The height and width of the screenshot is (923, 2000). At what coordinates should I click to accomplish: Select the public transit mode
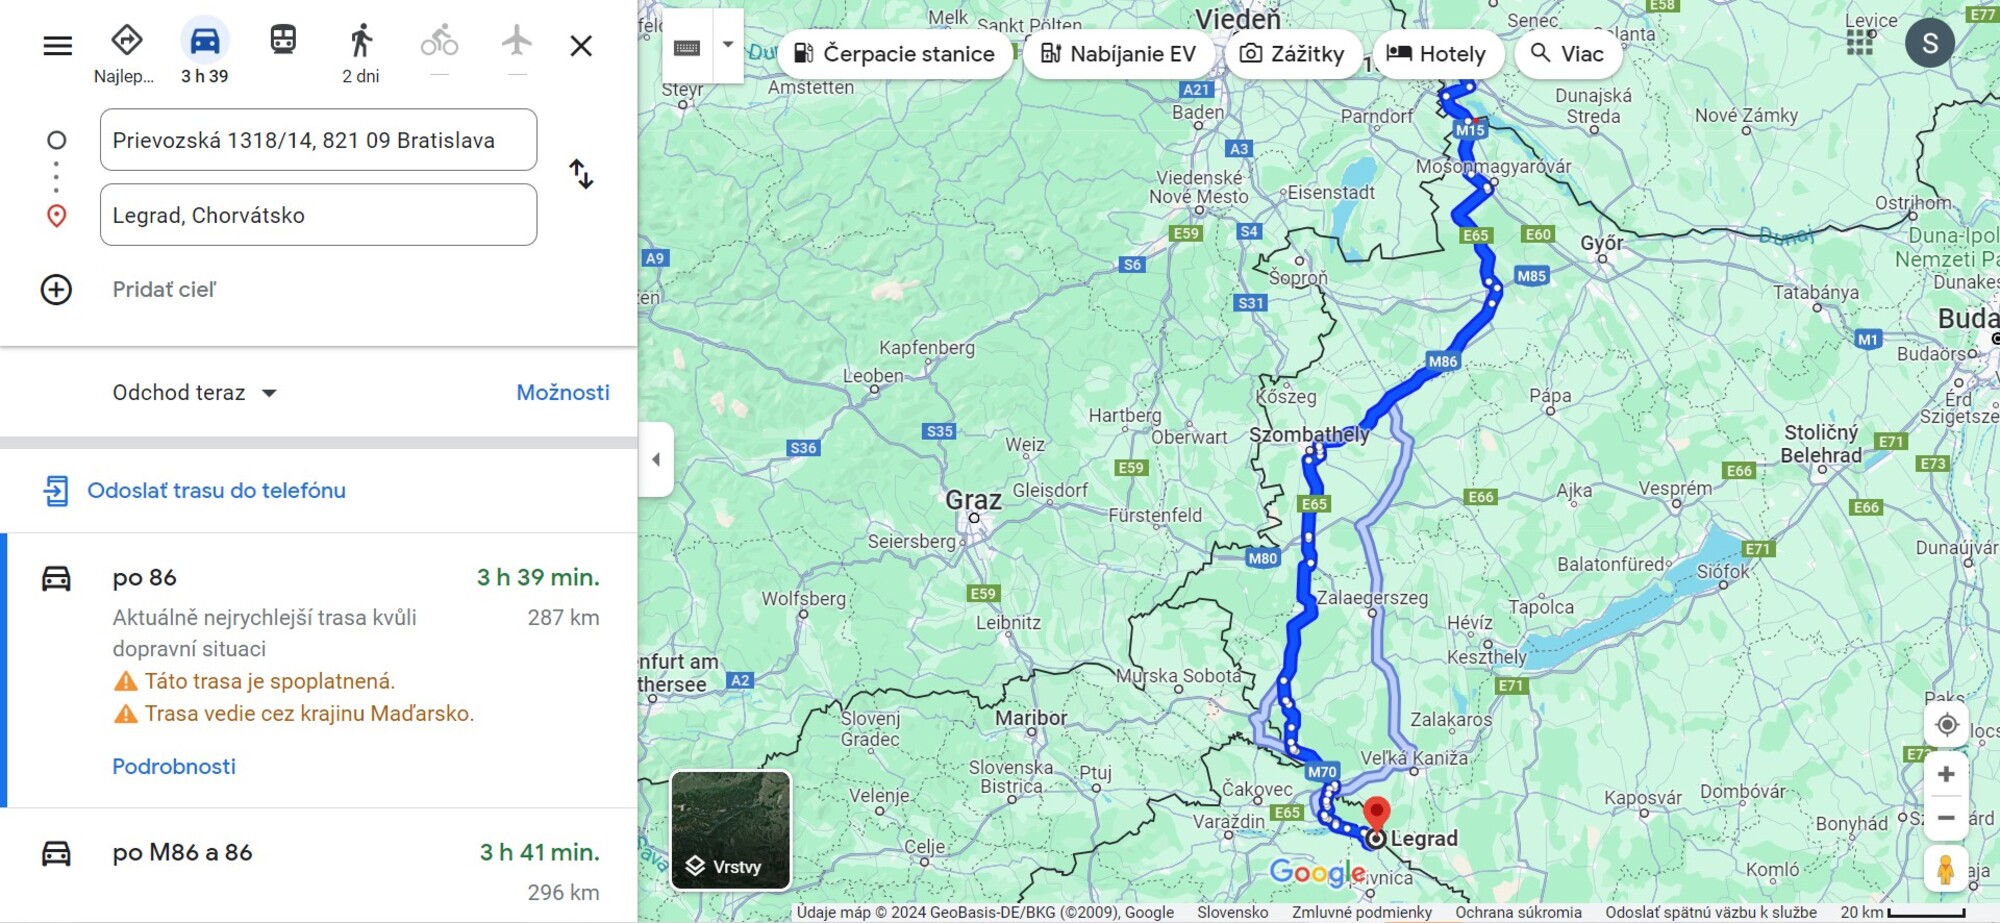(x=283, y=41)
